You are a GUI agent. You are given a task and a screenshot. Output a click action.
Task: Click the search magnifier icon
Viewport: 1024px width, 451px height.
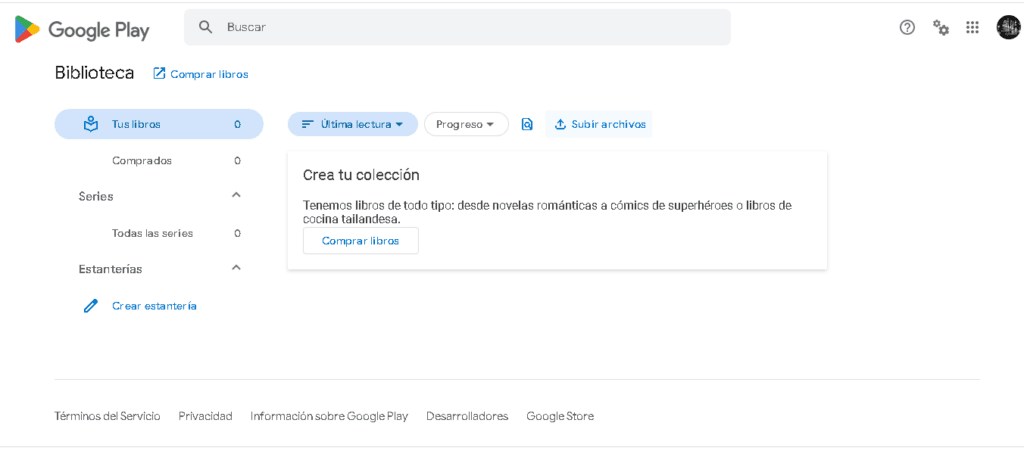(x=206, y=27)
